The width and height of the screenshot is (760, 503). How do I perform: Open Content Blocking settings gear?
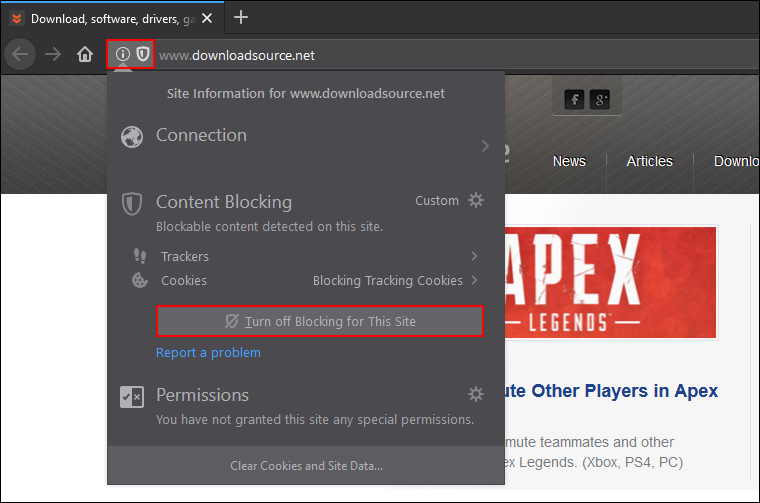click(x=476, y=200)
